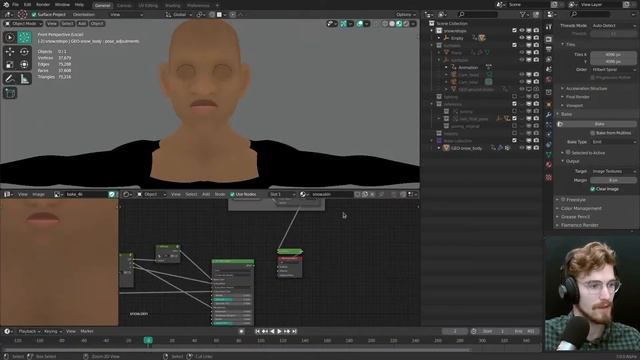640x360 pixels.
Task: Click the Bake button
Action: pos(599,124)
